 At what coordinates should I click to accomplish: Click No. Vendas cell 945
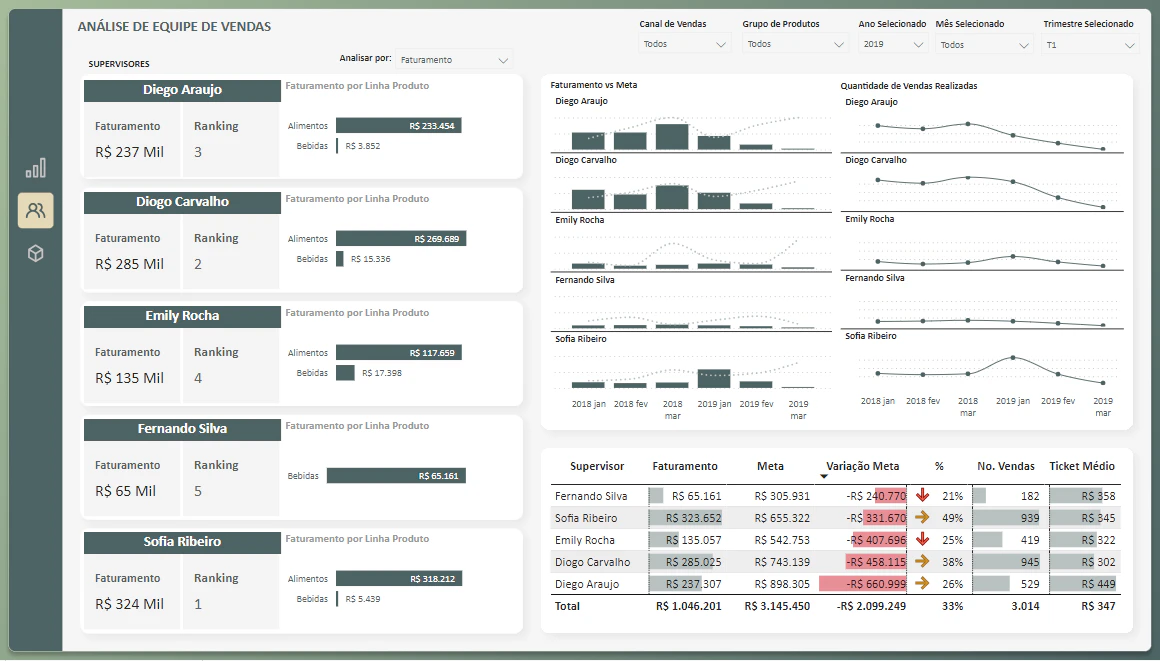click(1030, 562)
